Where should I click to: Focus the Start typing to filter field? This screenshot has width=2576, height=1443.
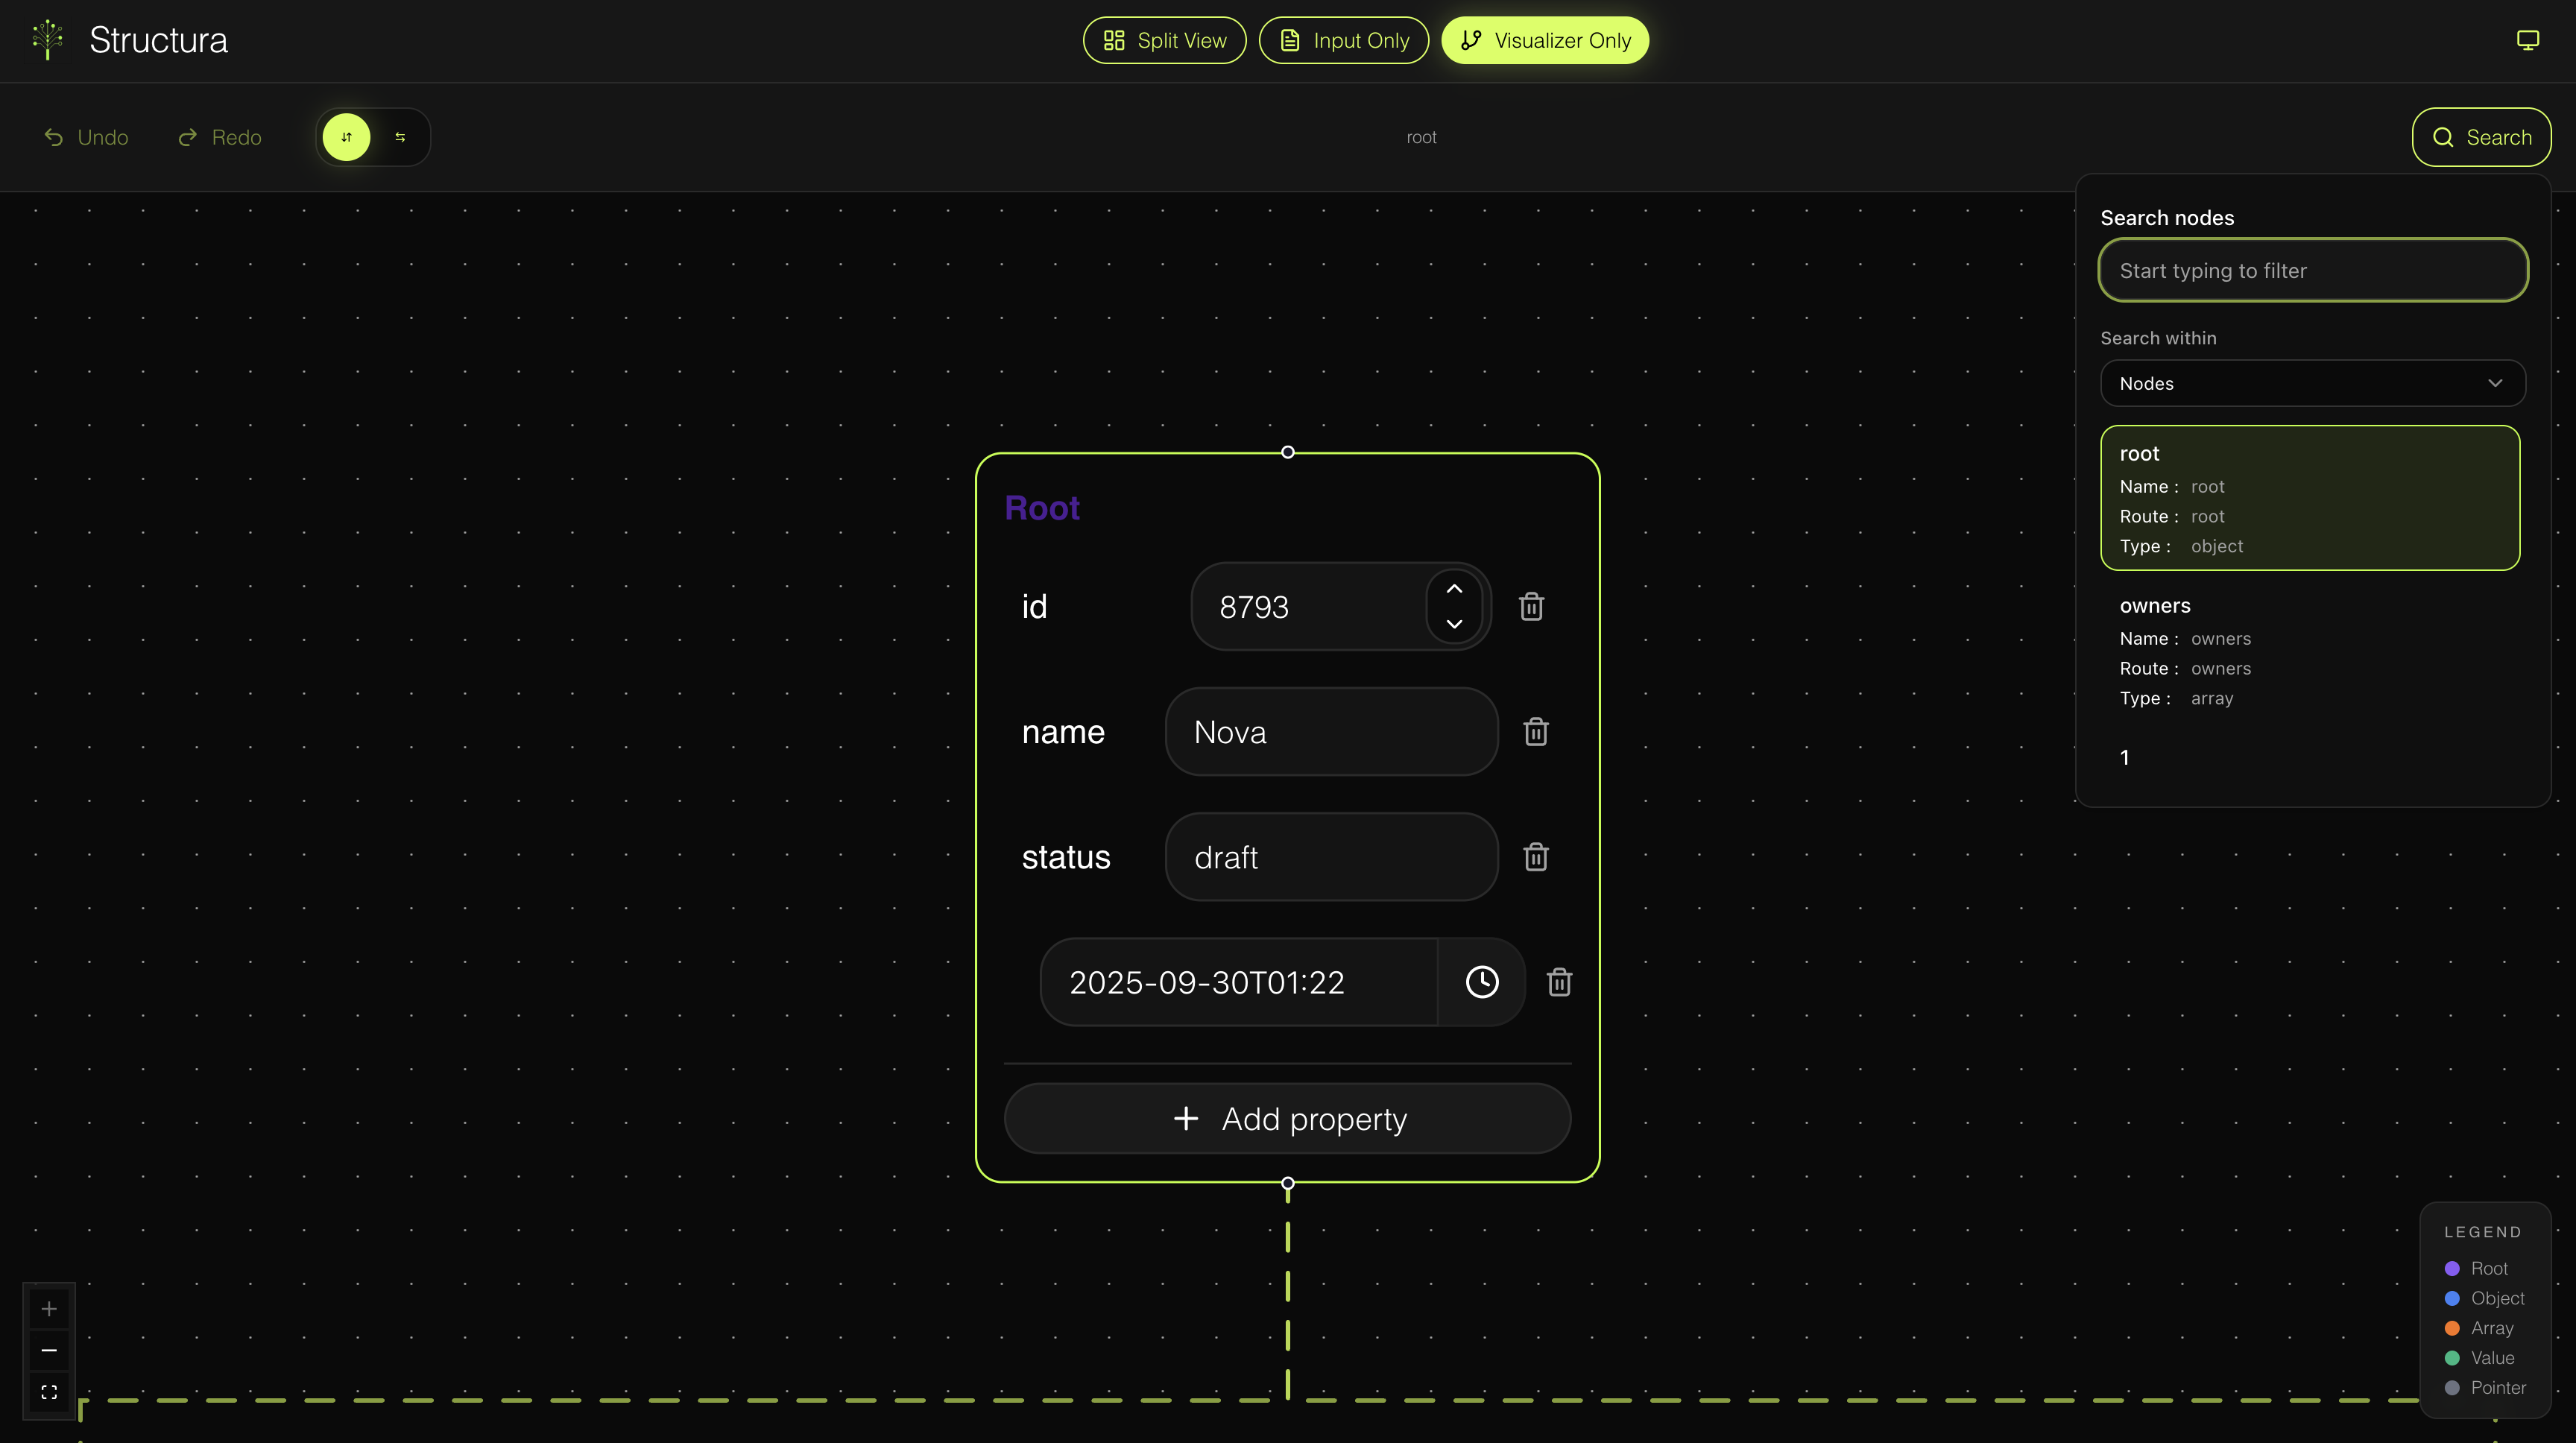pos(2312,271)
